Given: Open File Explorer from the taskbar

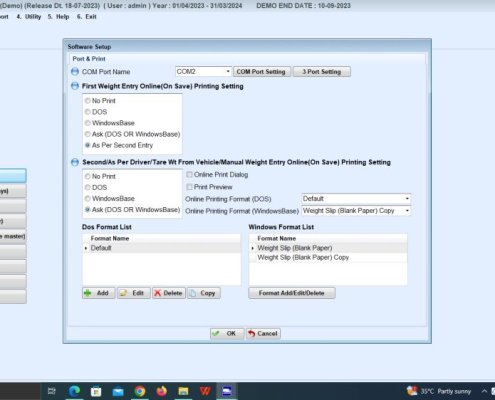Looking at the screenshot, I should pyautogui.click(x=183, y=391).
